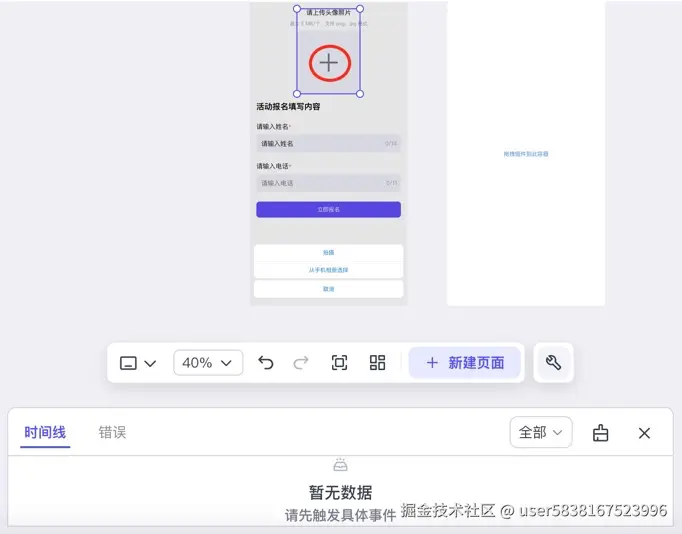The height and width of the screenshot is (534, 682).
Task: Expand the device type chevron
Action: (x=150, y=363)
